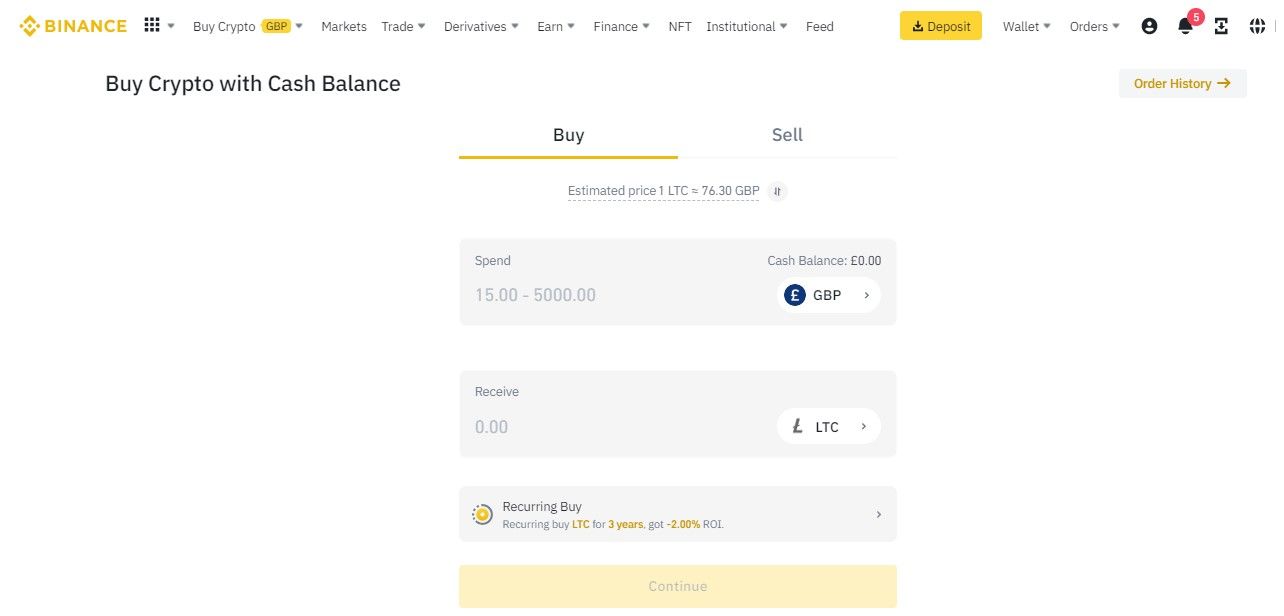Viewport: 1284px width, 616px height.
Task: Expand the Wallet dropdown menu
Action: pos(1027,26)
